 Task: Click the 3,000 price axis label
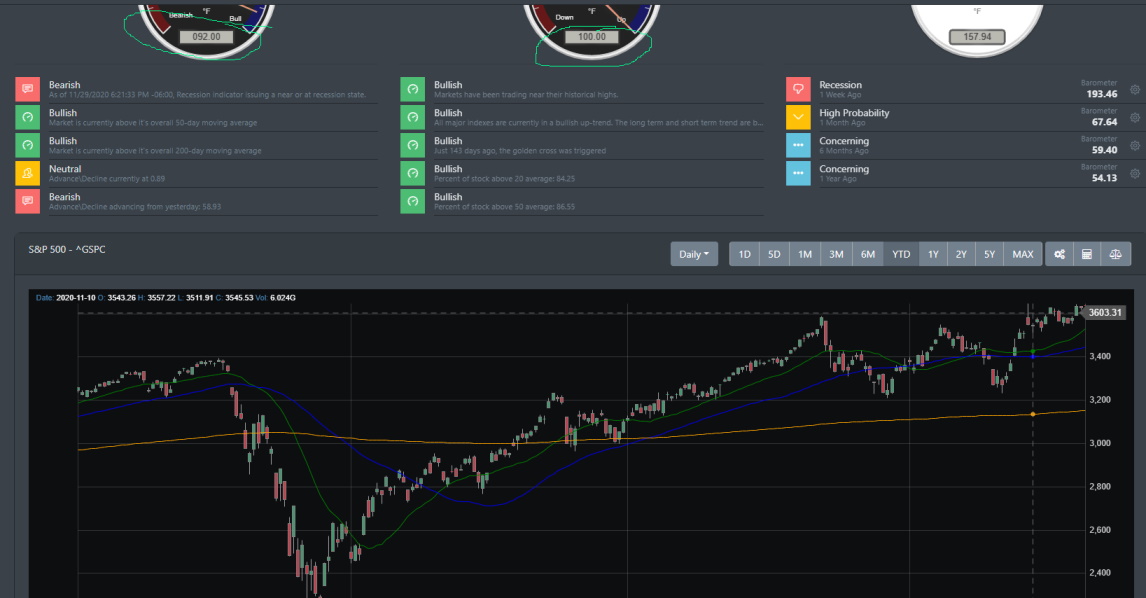click(x=1100, y=443)
